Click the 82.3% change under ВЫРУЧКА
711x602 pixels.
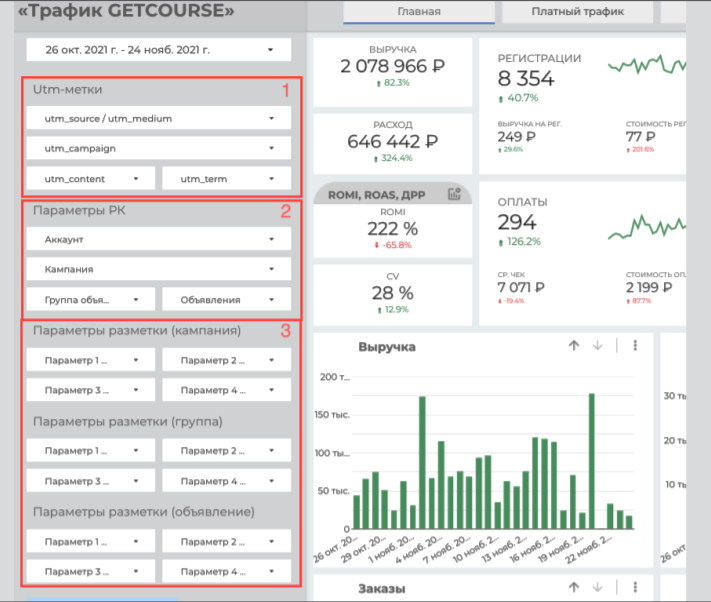point(393,83)
